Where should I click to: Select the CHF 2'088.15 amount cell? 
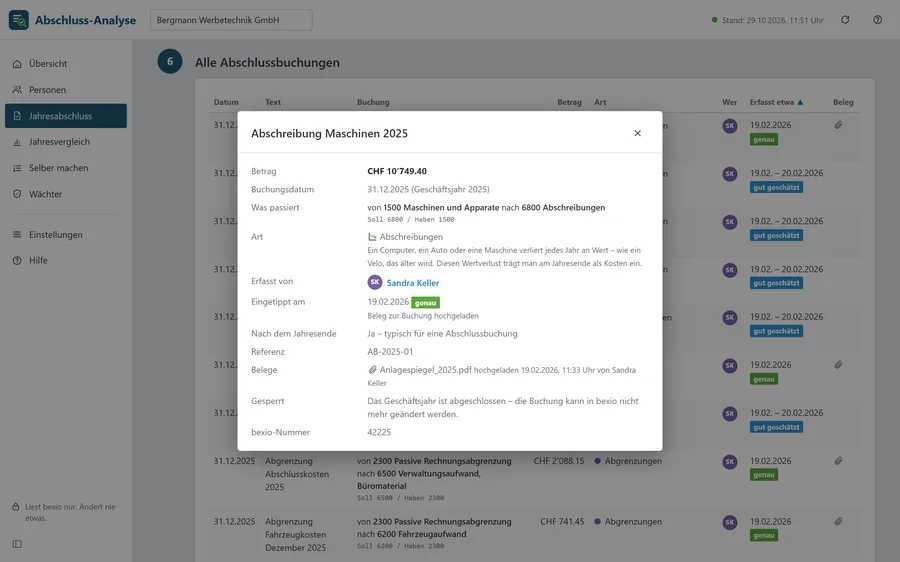(x=558, y=461)
